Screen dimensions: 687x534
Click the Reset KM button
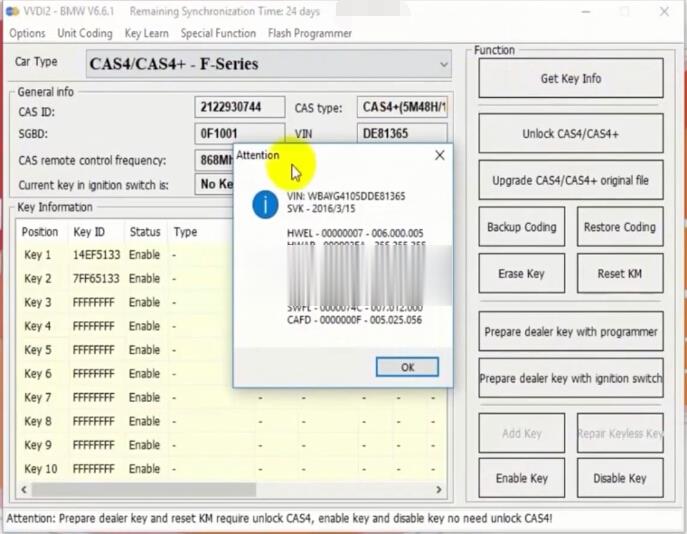tap(620, 273)
